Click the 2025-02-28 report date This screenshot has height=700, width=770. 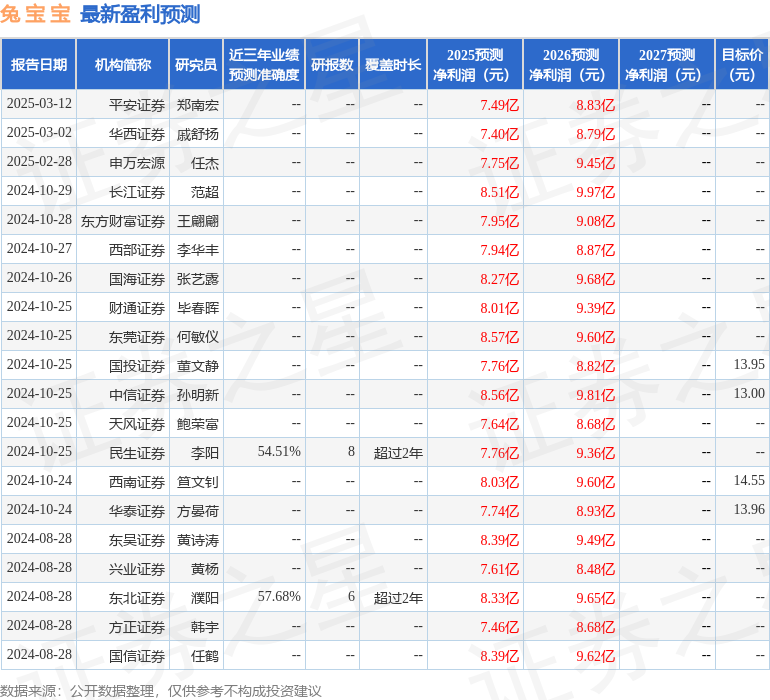(x=39, y=162)
